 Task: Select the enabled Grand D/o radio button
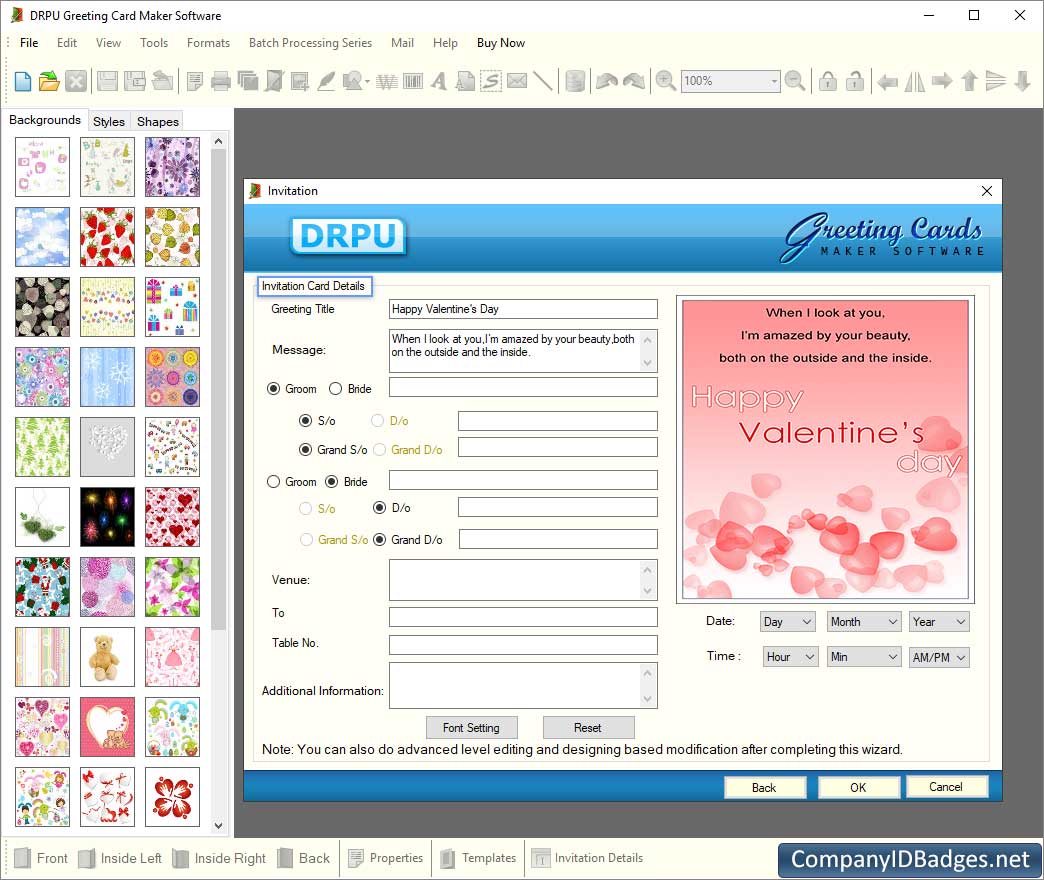point(380,540)
